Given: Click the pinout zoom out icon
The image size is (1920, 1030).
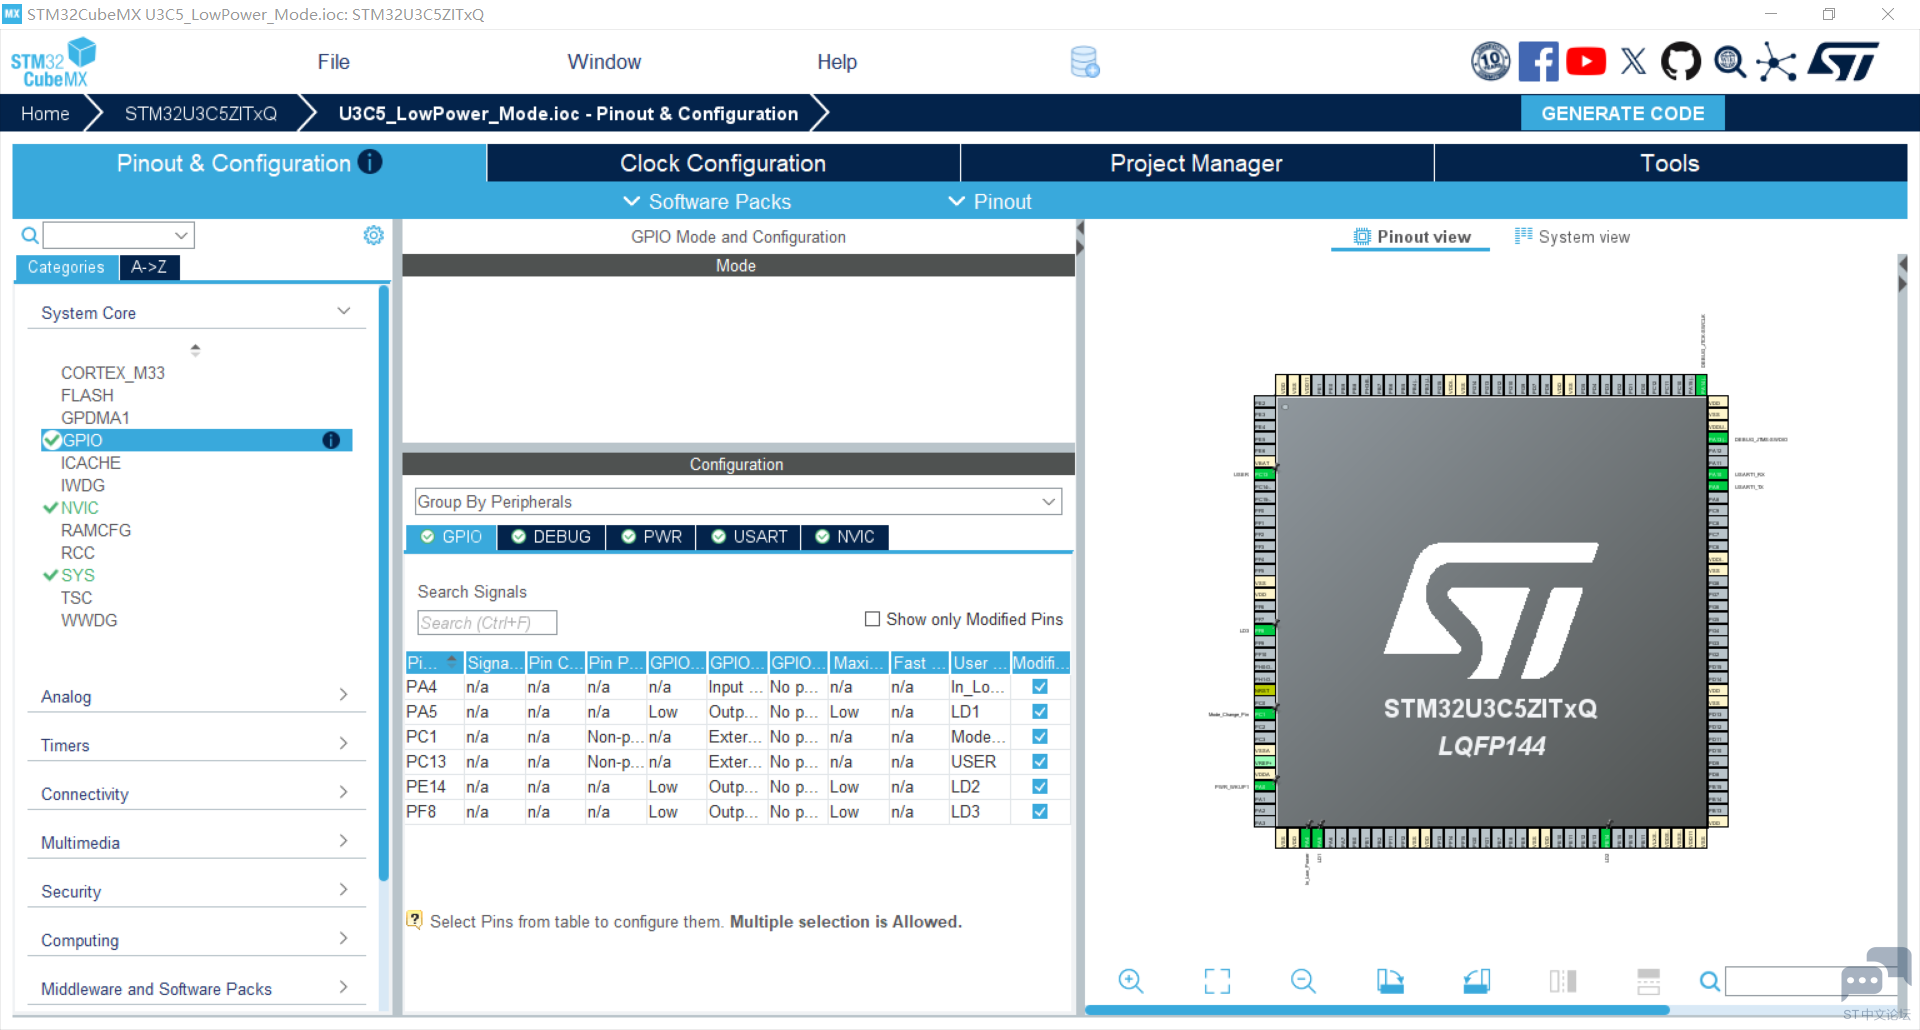Looking at the screenshot, I should click(x=1303, y=981).
